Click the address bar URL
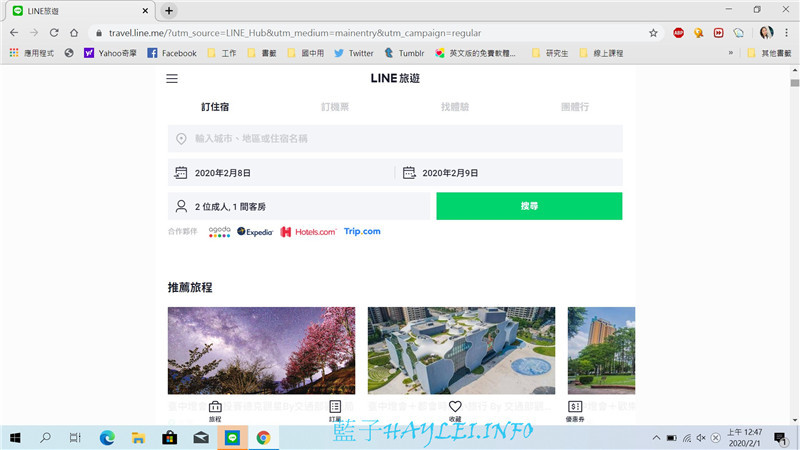 click(295, 33)
